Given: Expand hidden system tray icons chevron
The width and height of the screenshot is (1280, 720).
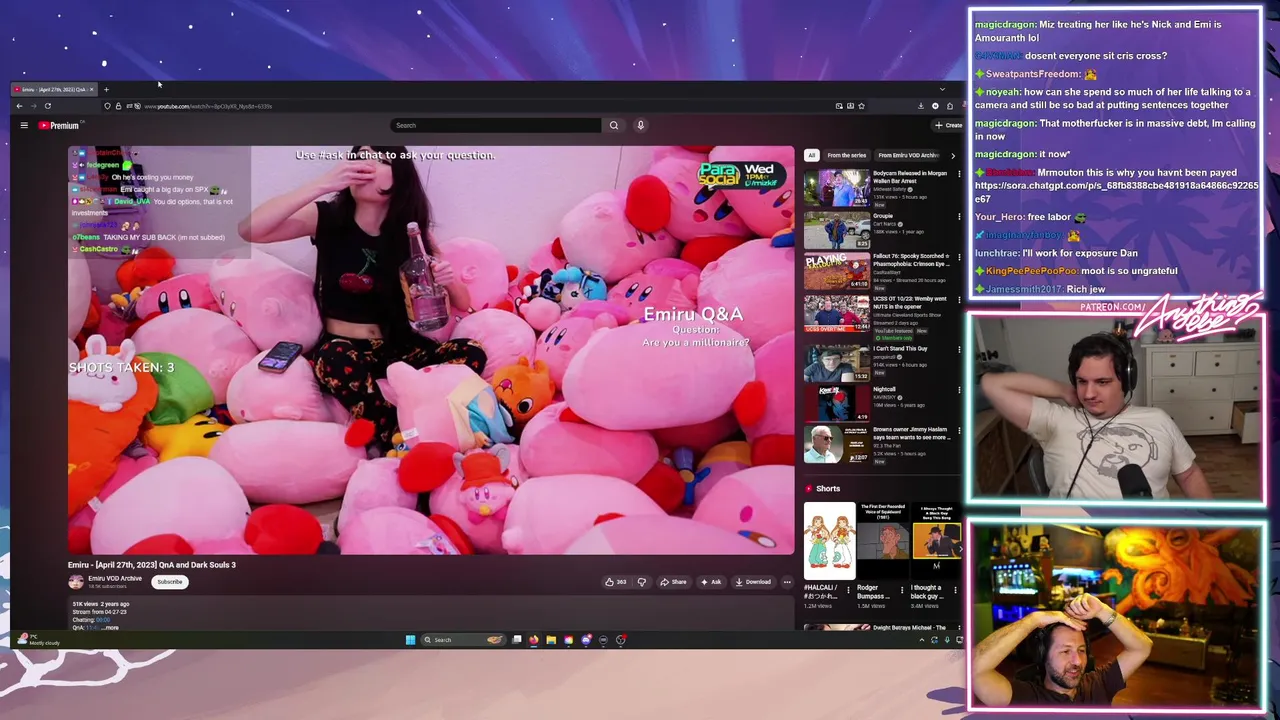Looking at the screenshot, I should coord(922,640).
